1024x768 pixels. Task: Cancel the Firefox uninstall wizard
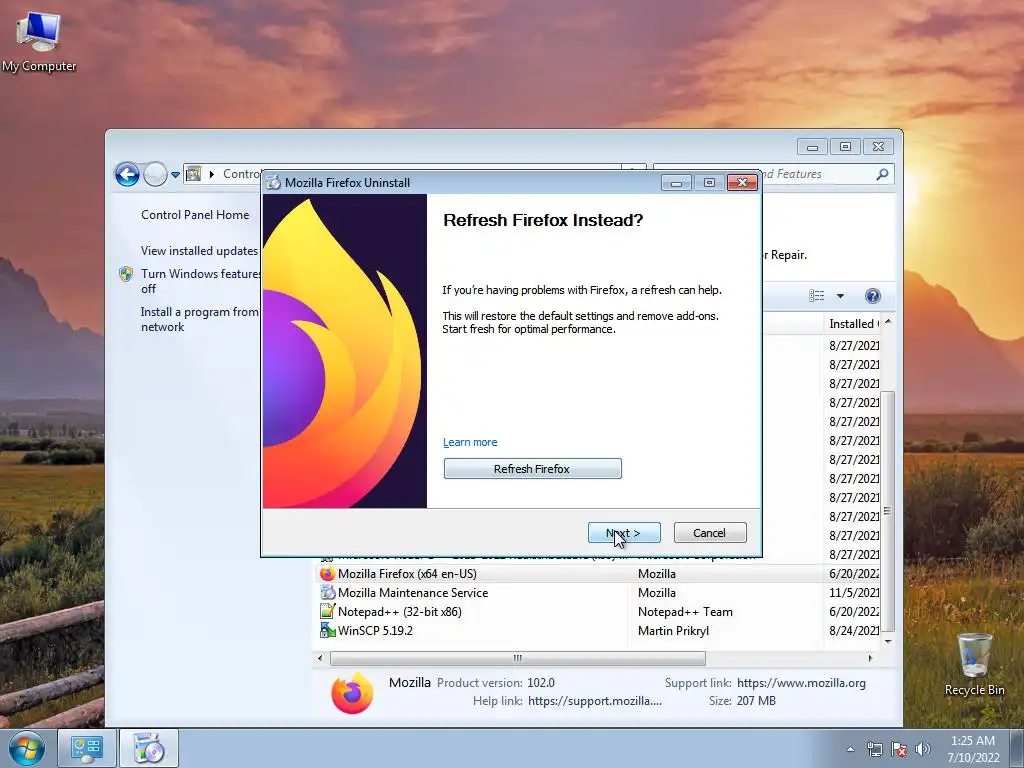click(709, 533)
